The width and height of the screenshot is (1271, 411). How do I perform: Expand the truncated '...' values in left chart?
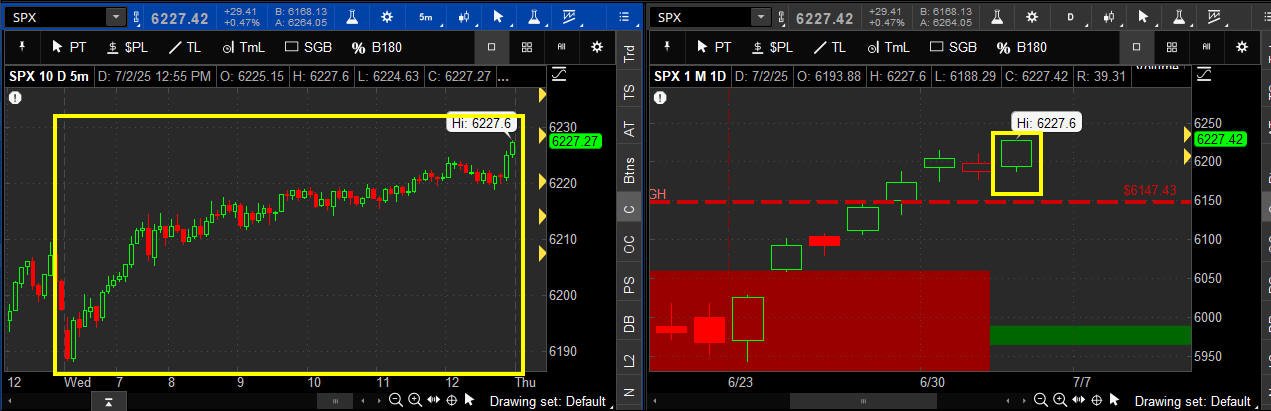[x=503, y=76]
